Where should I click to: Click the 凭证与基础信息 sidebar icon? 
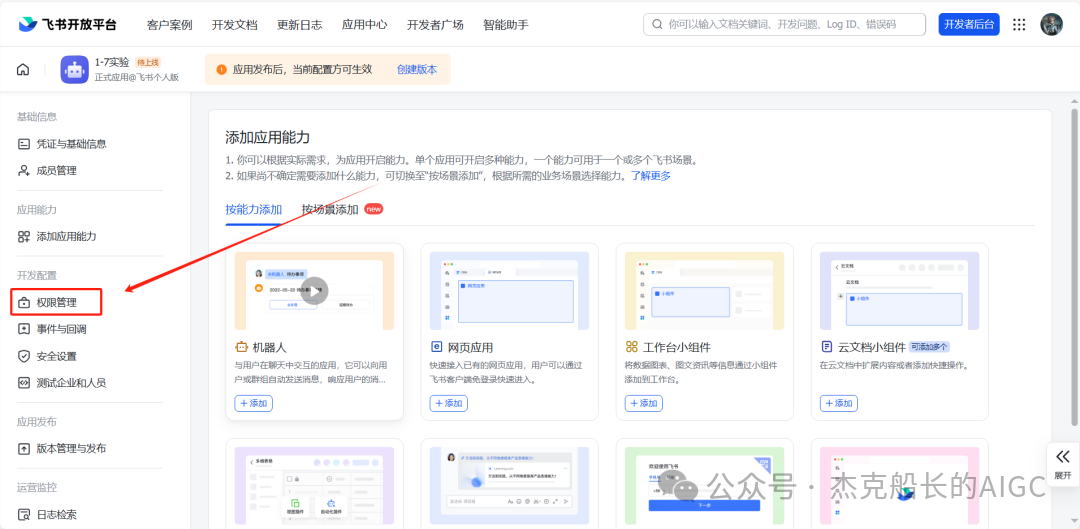[23, 144]
